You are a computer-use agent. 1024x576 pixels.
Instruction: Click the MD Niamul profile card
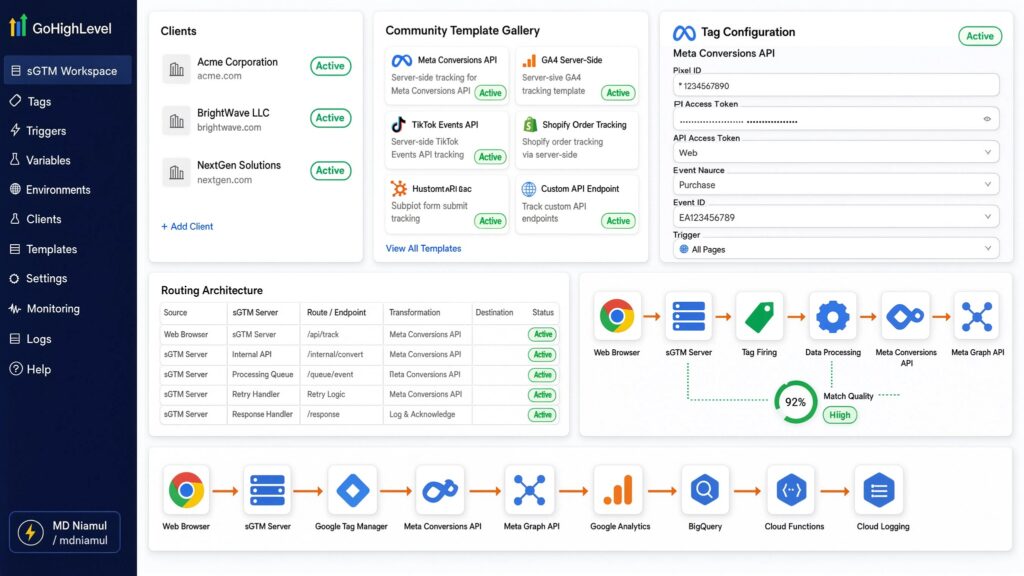[65, 532]
